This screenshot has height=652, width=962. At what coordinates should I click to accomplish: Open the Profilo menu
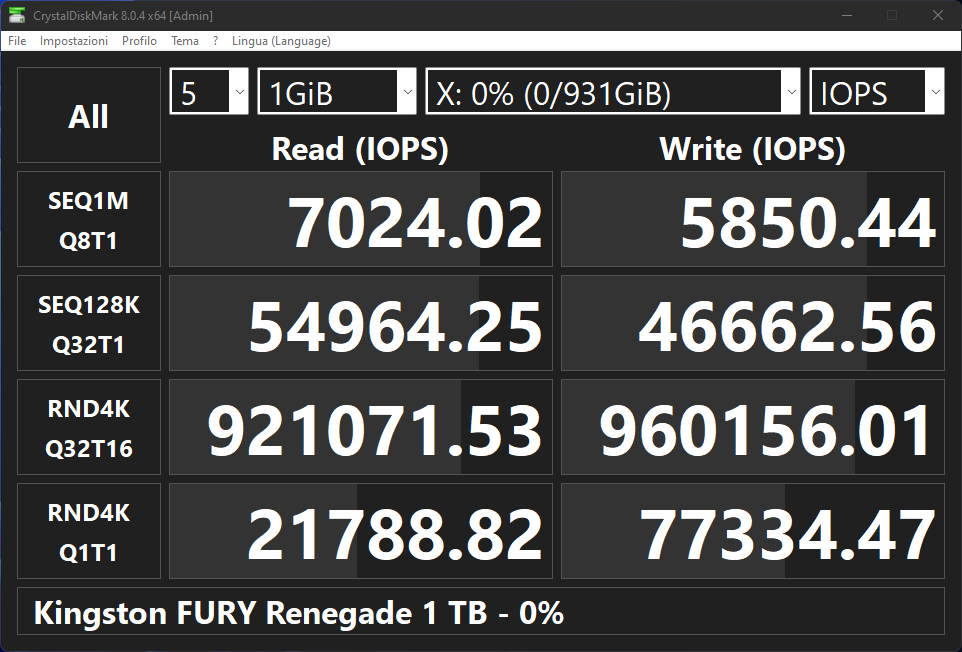(x=139, y=40)
